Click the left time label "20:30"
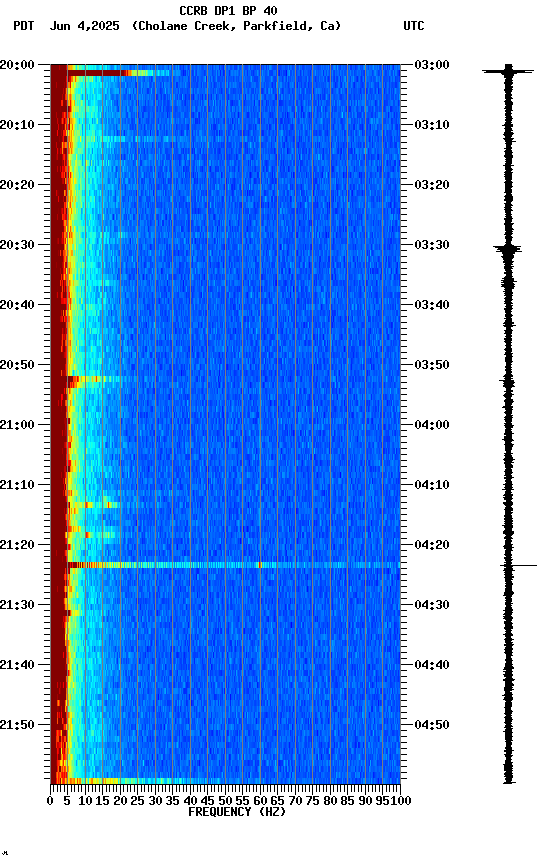 pyautogui.click(x=17, y=245)
